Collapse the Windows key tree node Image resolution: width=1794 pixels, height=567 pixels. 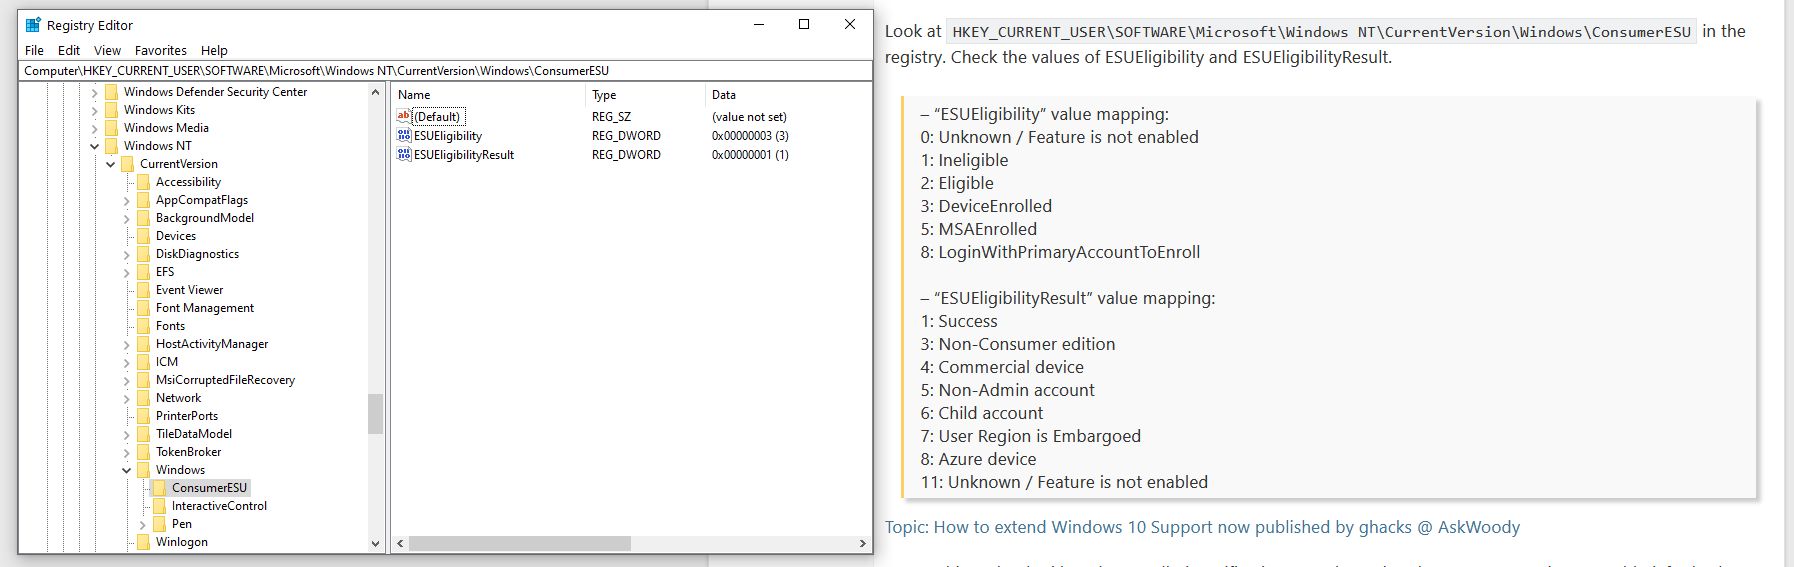pos(127,470)
